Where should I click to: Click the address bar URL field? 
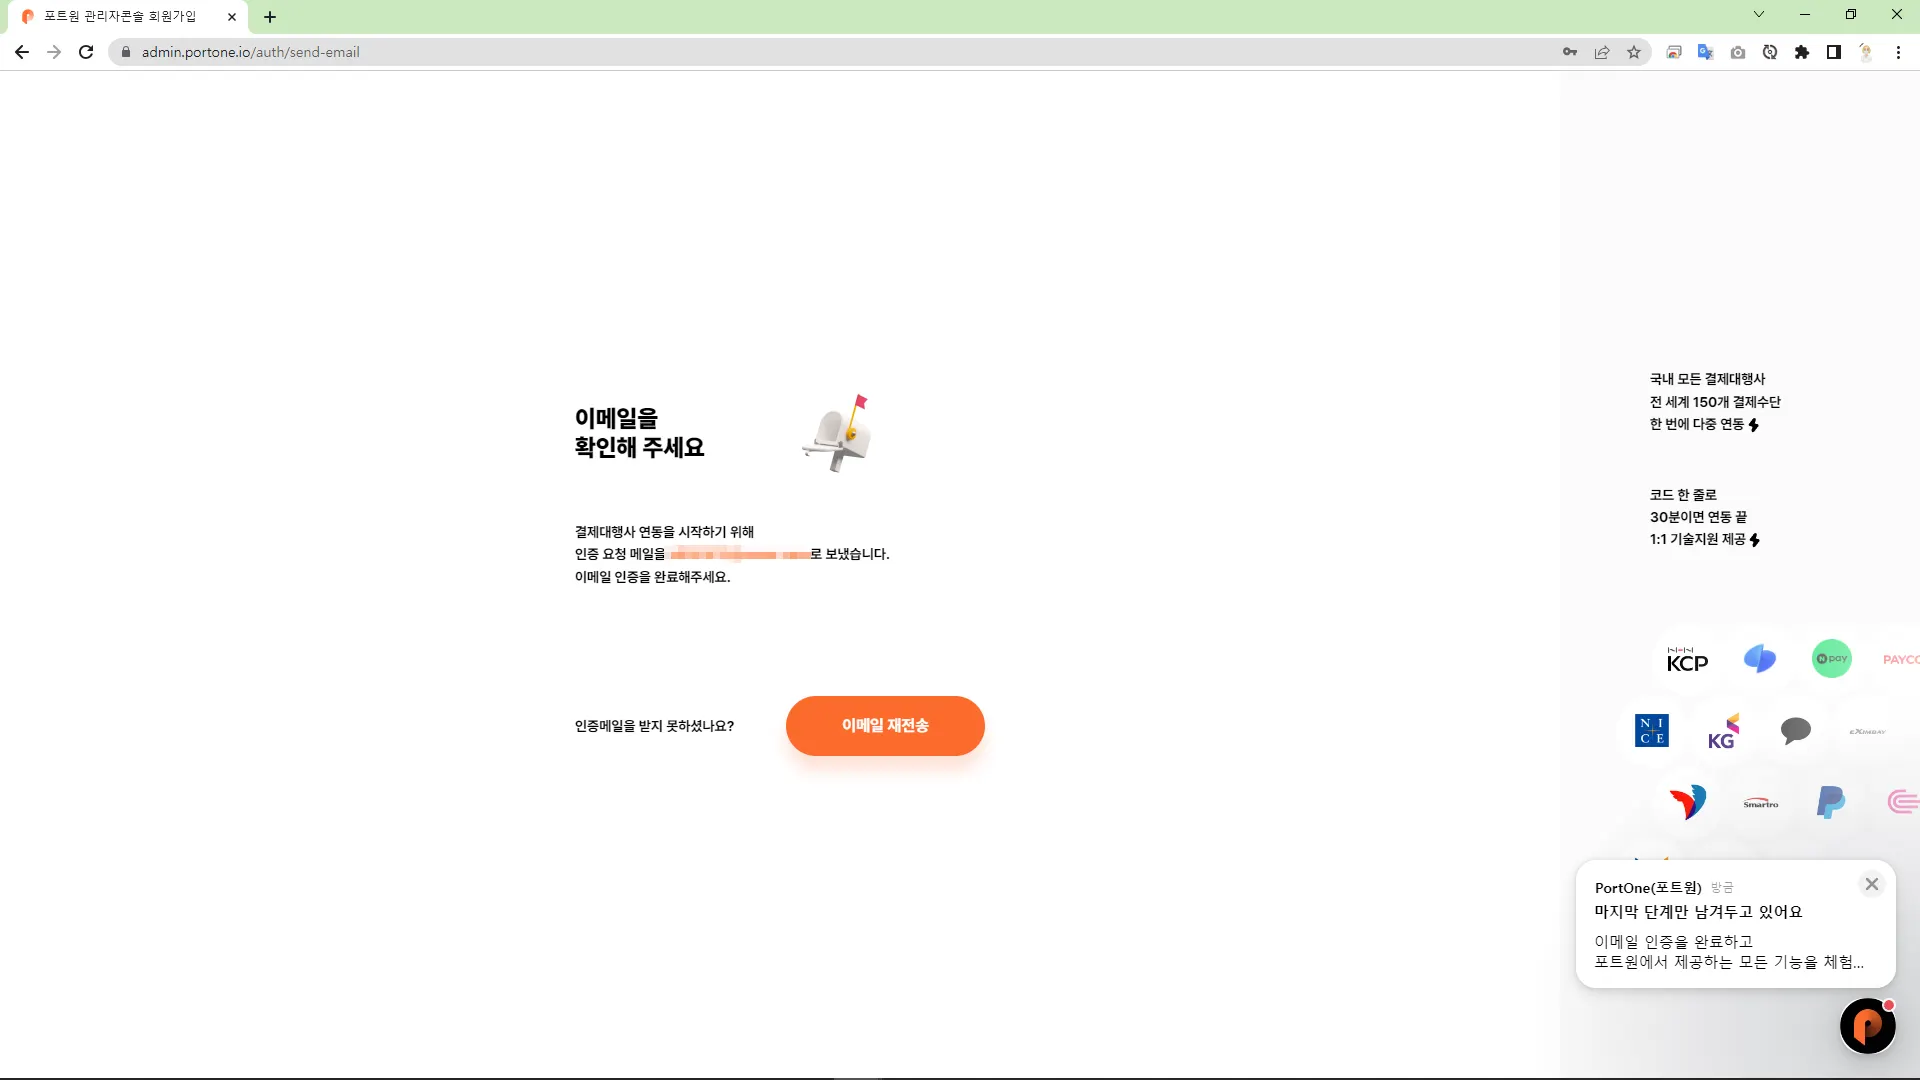click(x=700, y=52)
